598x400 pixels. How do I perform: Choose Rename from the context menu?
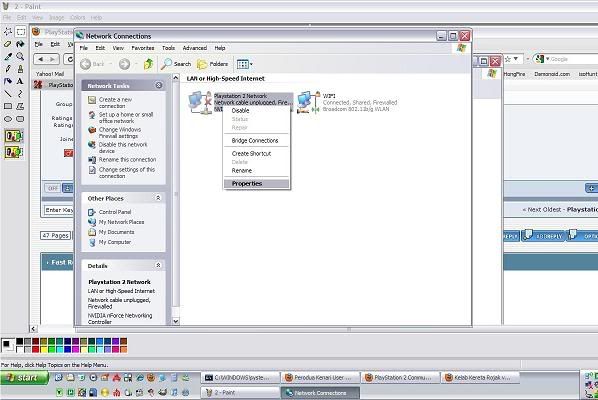[x=257, y=171]
